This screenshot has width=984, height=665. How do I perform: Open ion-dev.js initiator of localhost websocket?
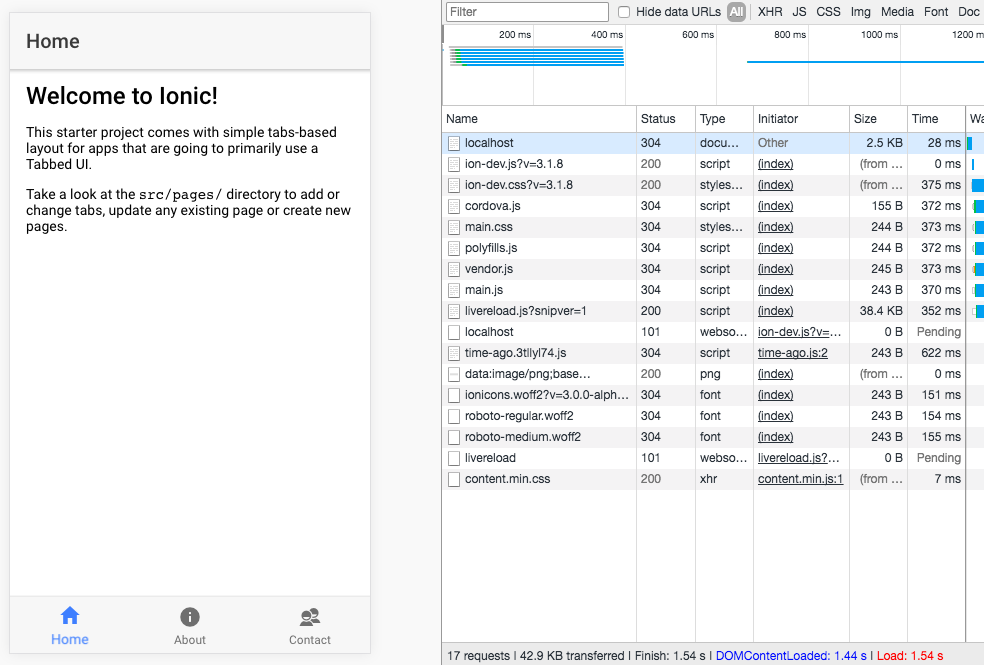click(x=799, y=332)
